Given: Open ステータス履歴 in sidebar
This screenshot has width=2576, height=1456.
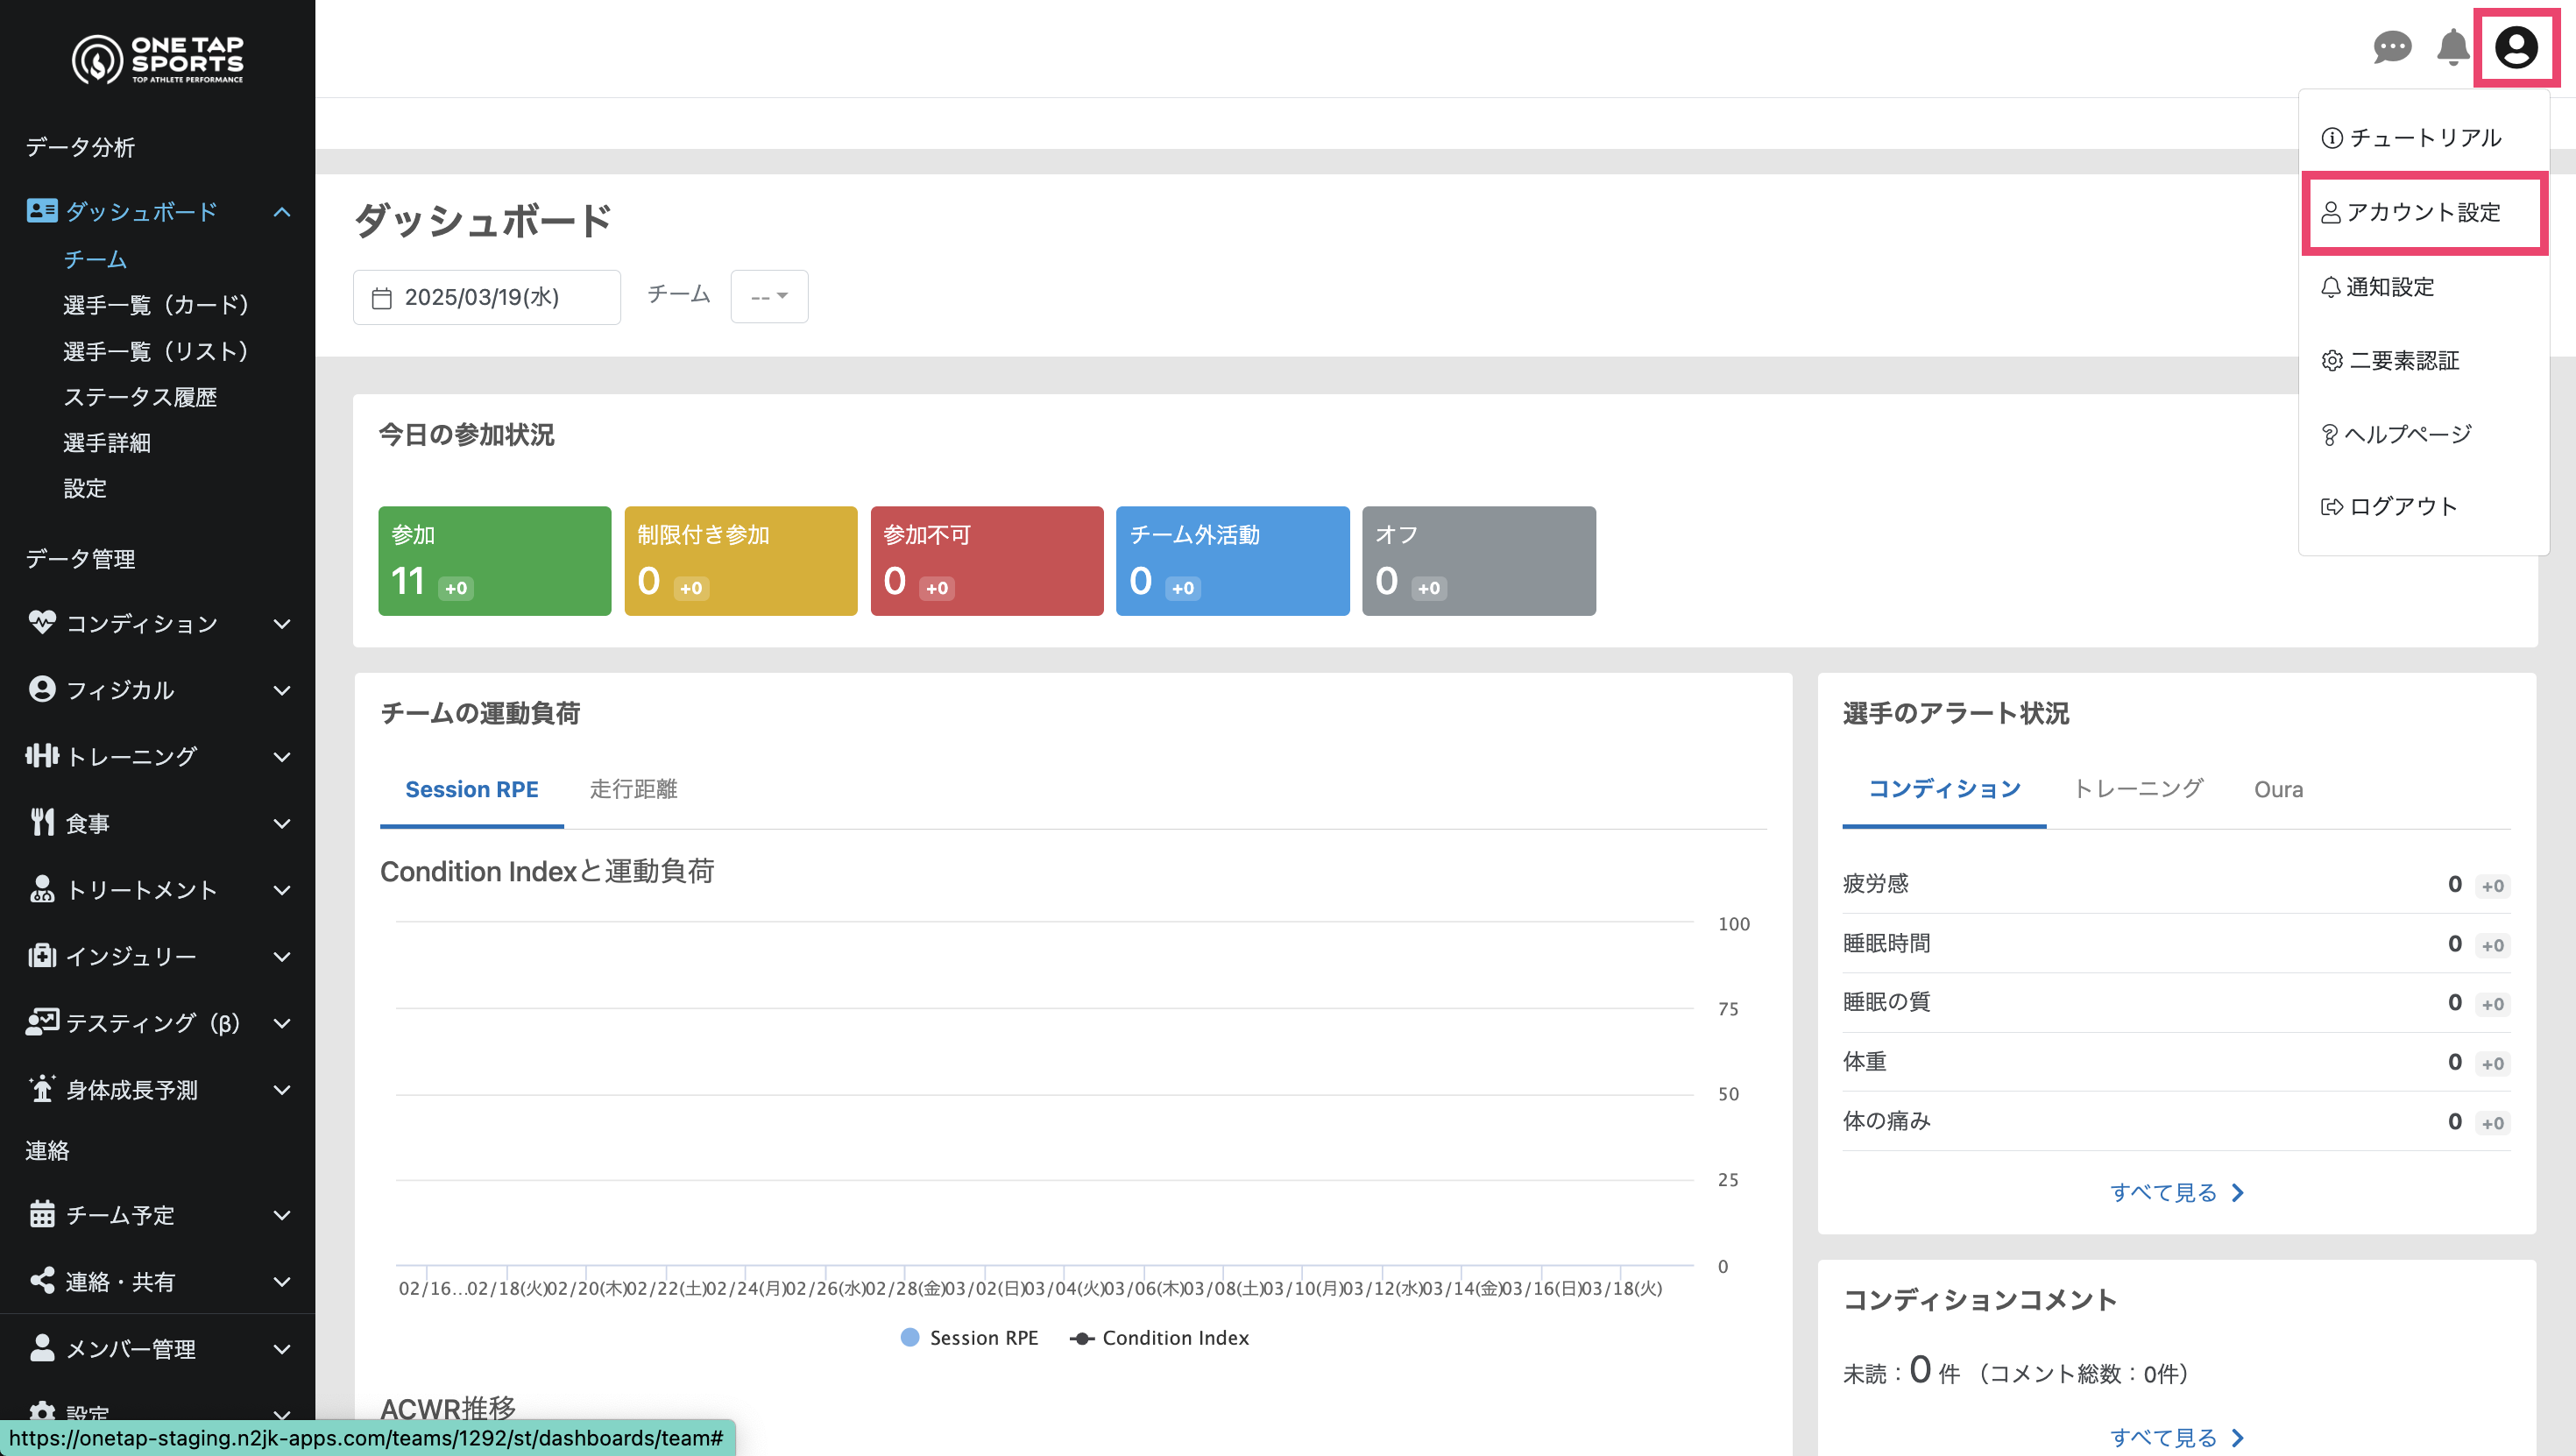Looking at the screenshot, I should click(x=140, y=397).
